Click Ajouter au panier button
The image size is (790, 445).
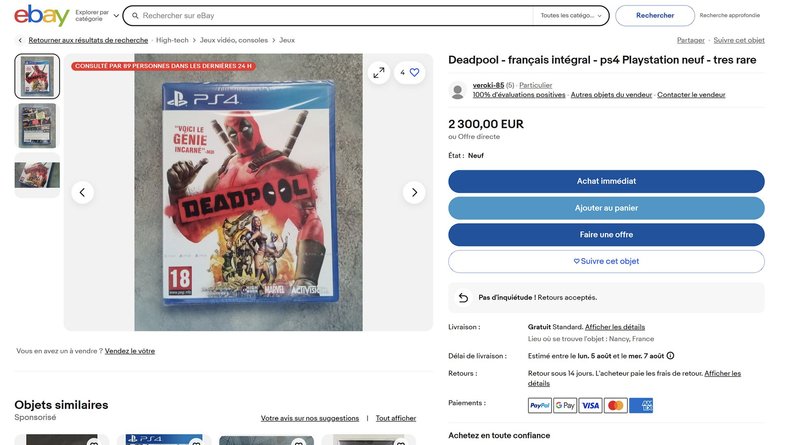[606, 208]
